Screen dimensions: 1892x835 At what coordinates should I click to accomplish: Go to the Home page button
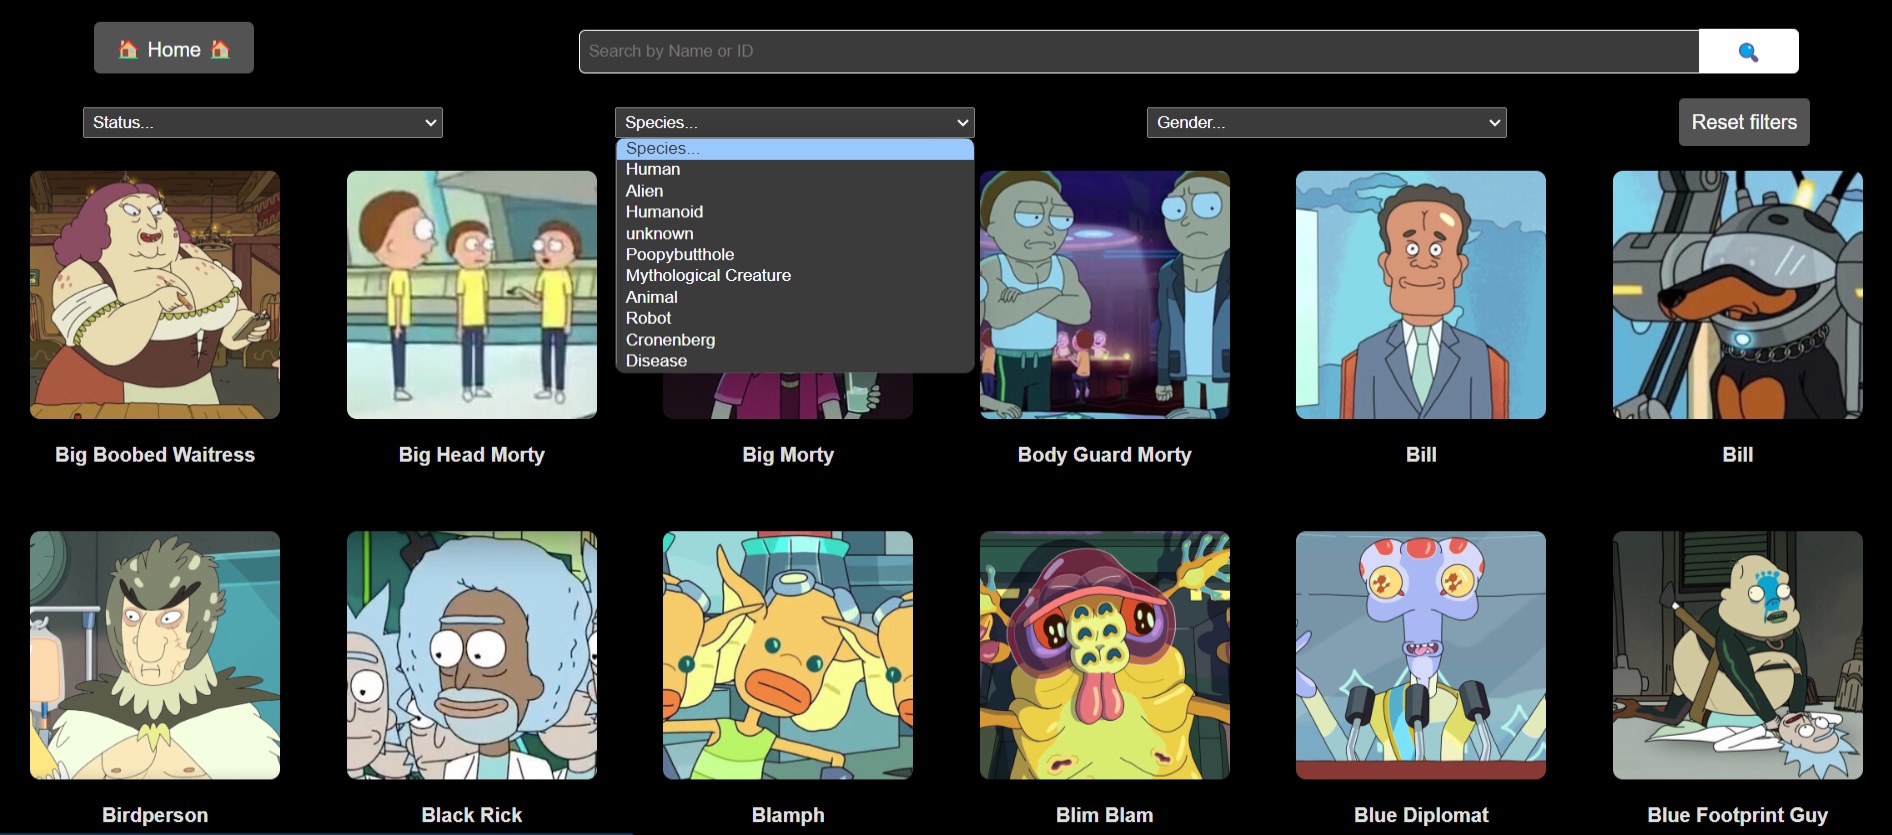174,48
